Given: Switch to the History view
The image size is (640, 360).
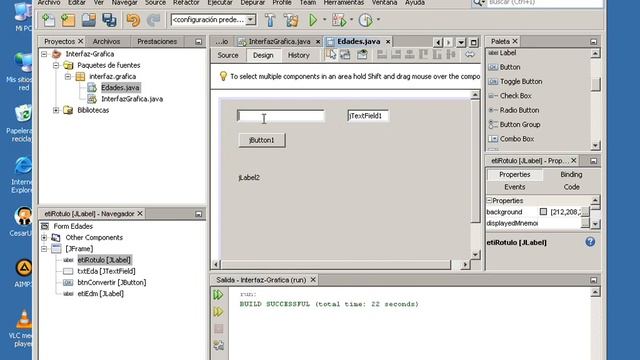Looking at the screenshot, I should [x=298, y=55].
